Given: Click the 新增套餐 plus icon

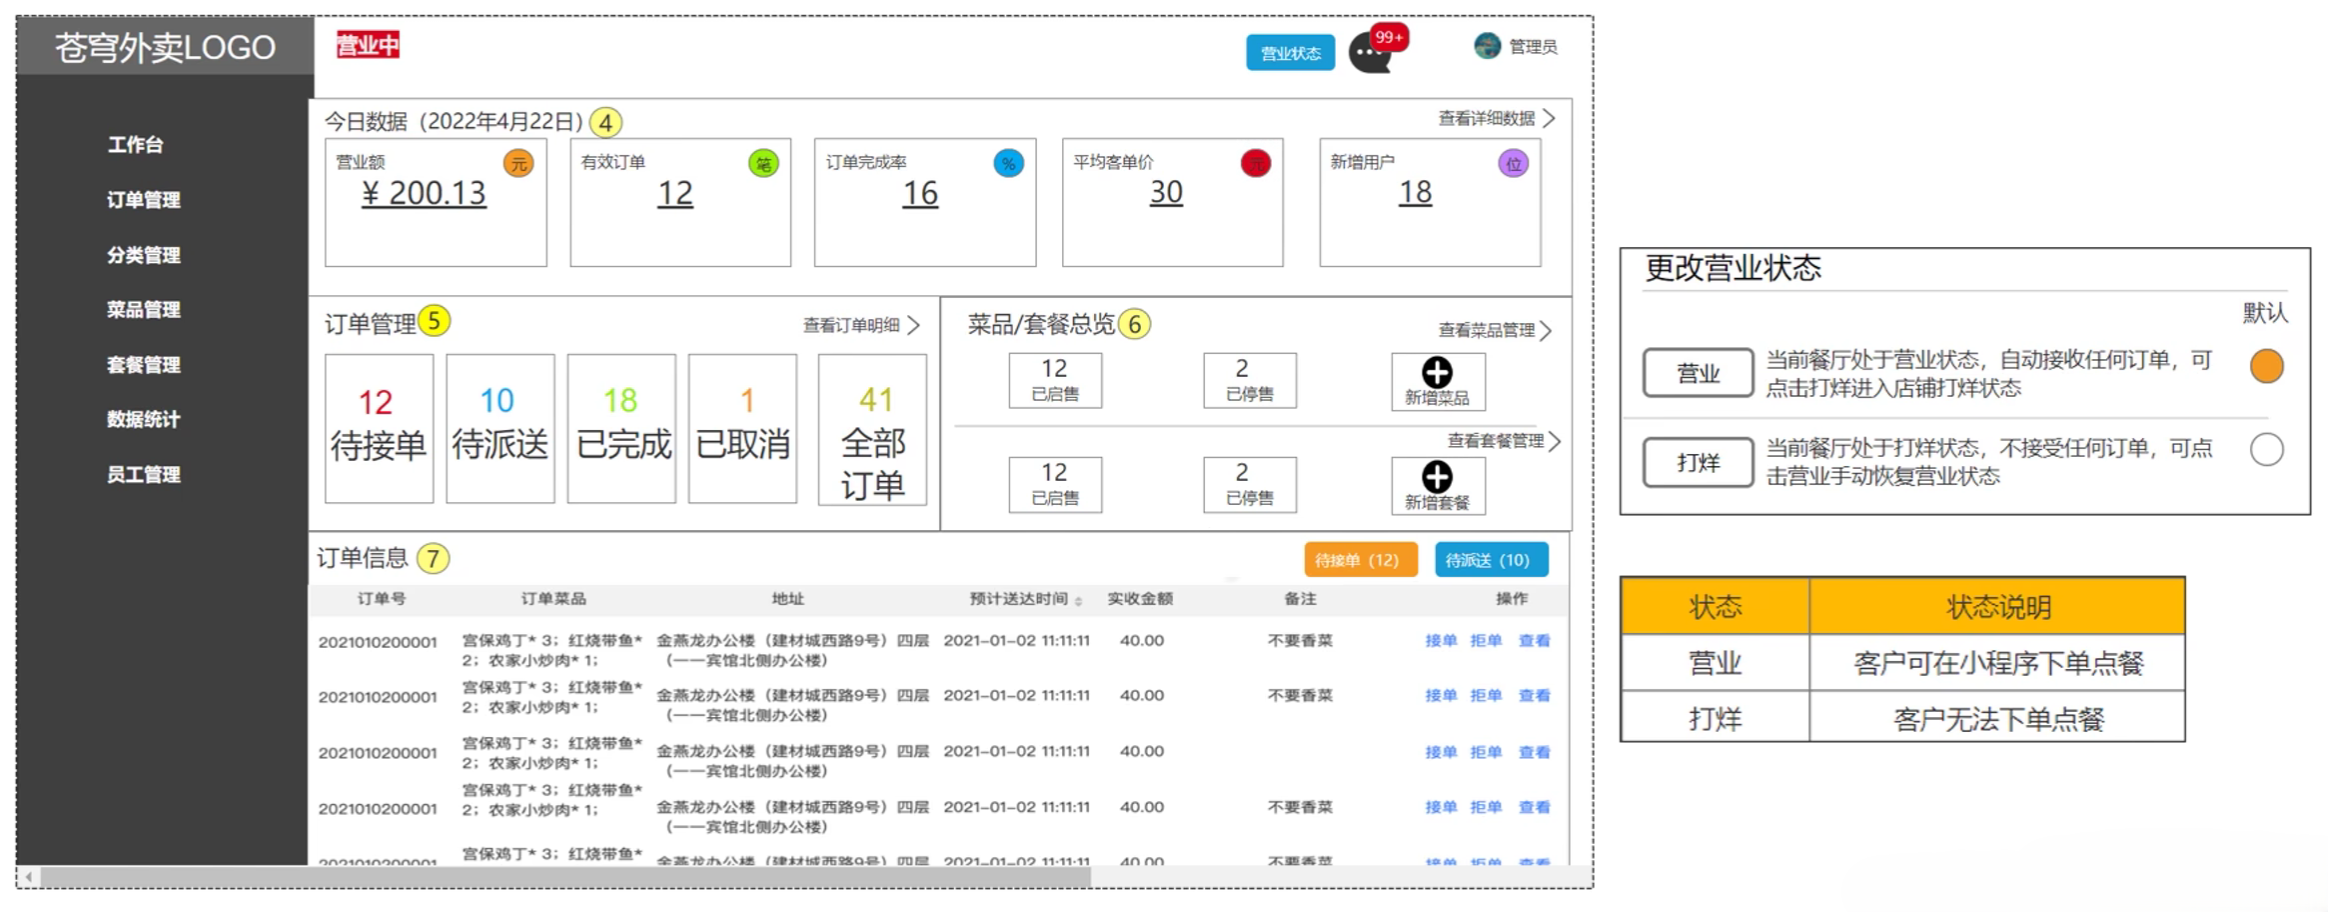Looking at the screenshot, I should (1437, 477).
